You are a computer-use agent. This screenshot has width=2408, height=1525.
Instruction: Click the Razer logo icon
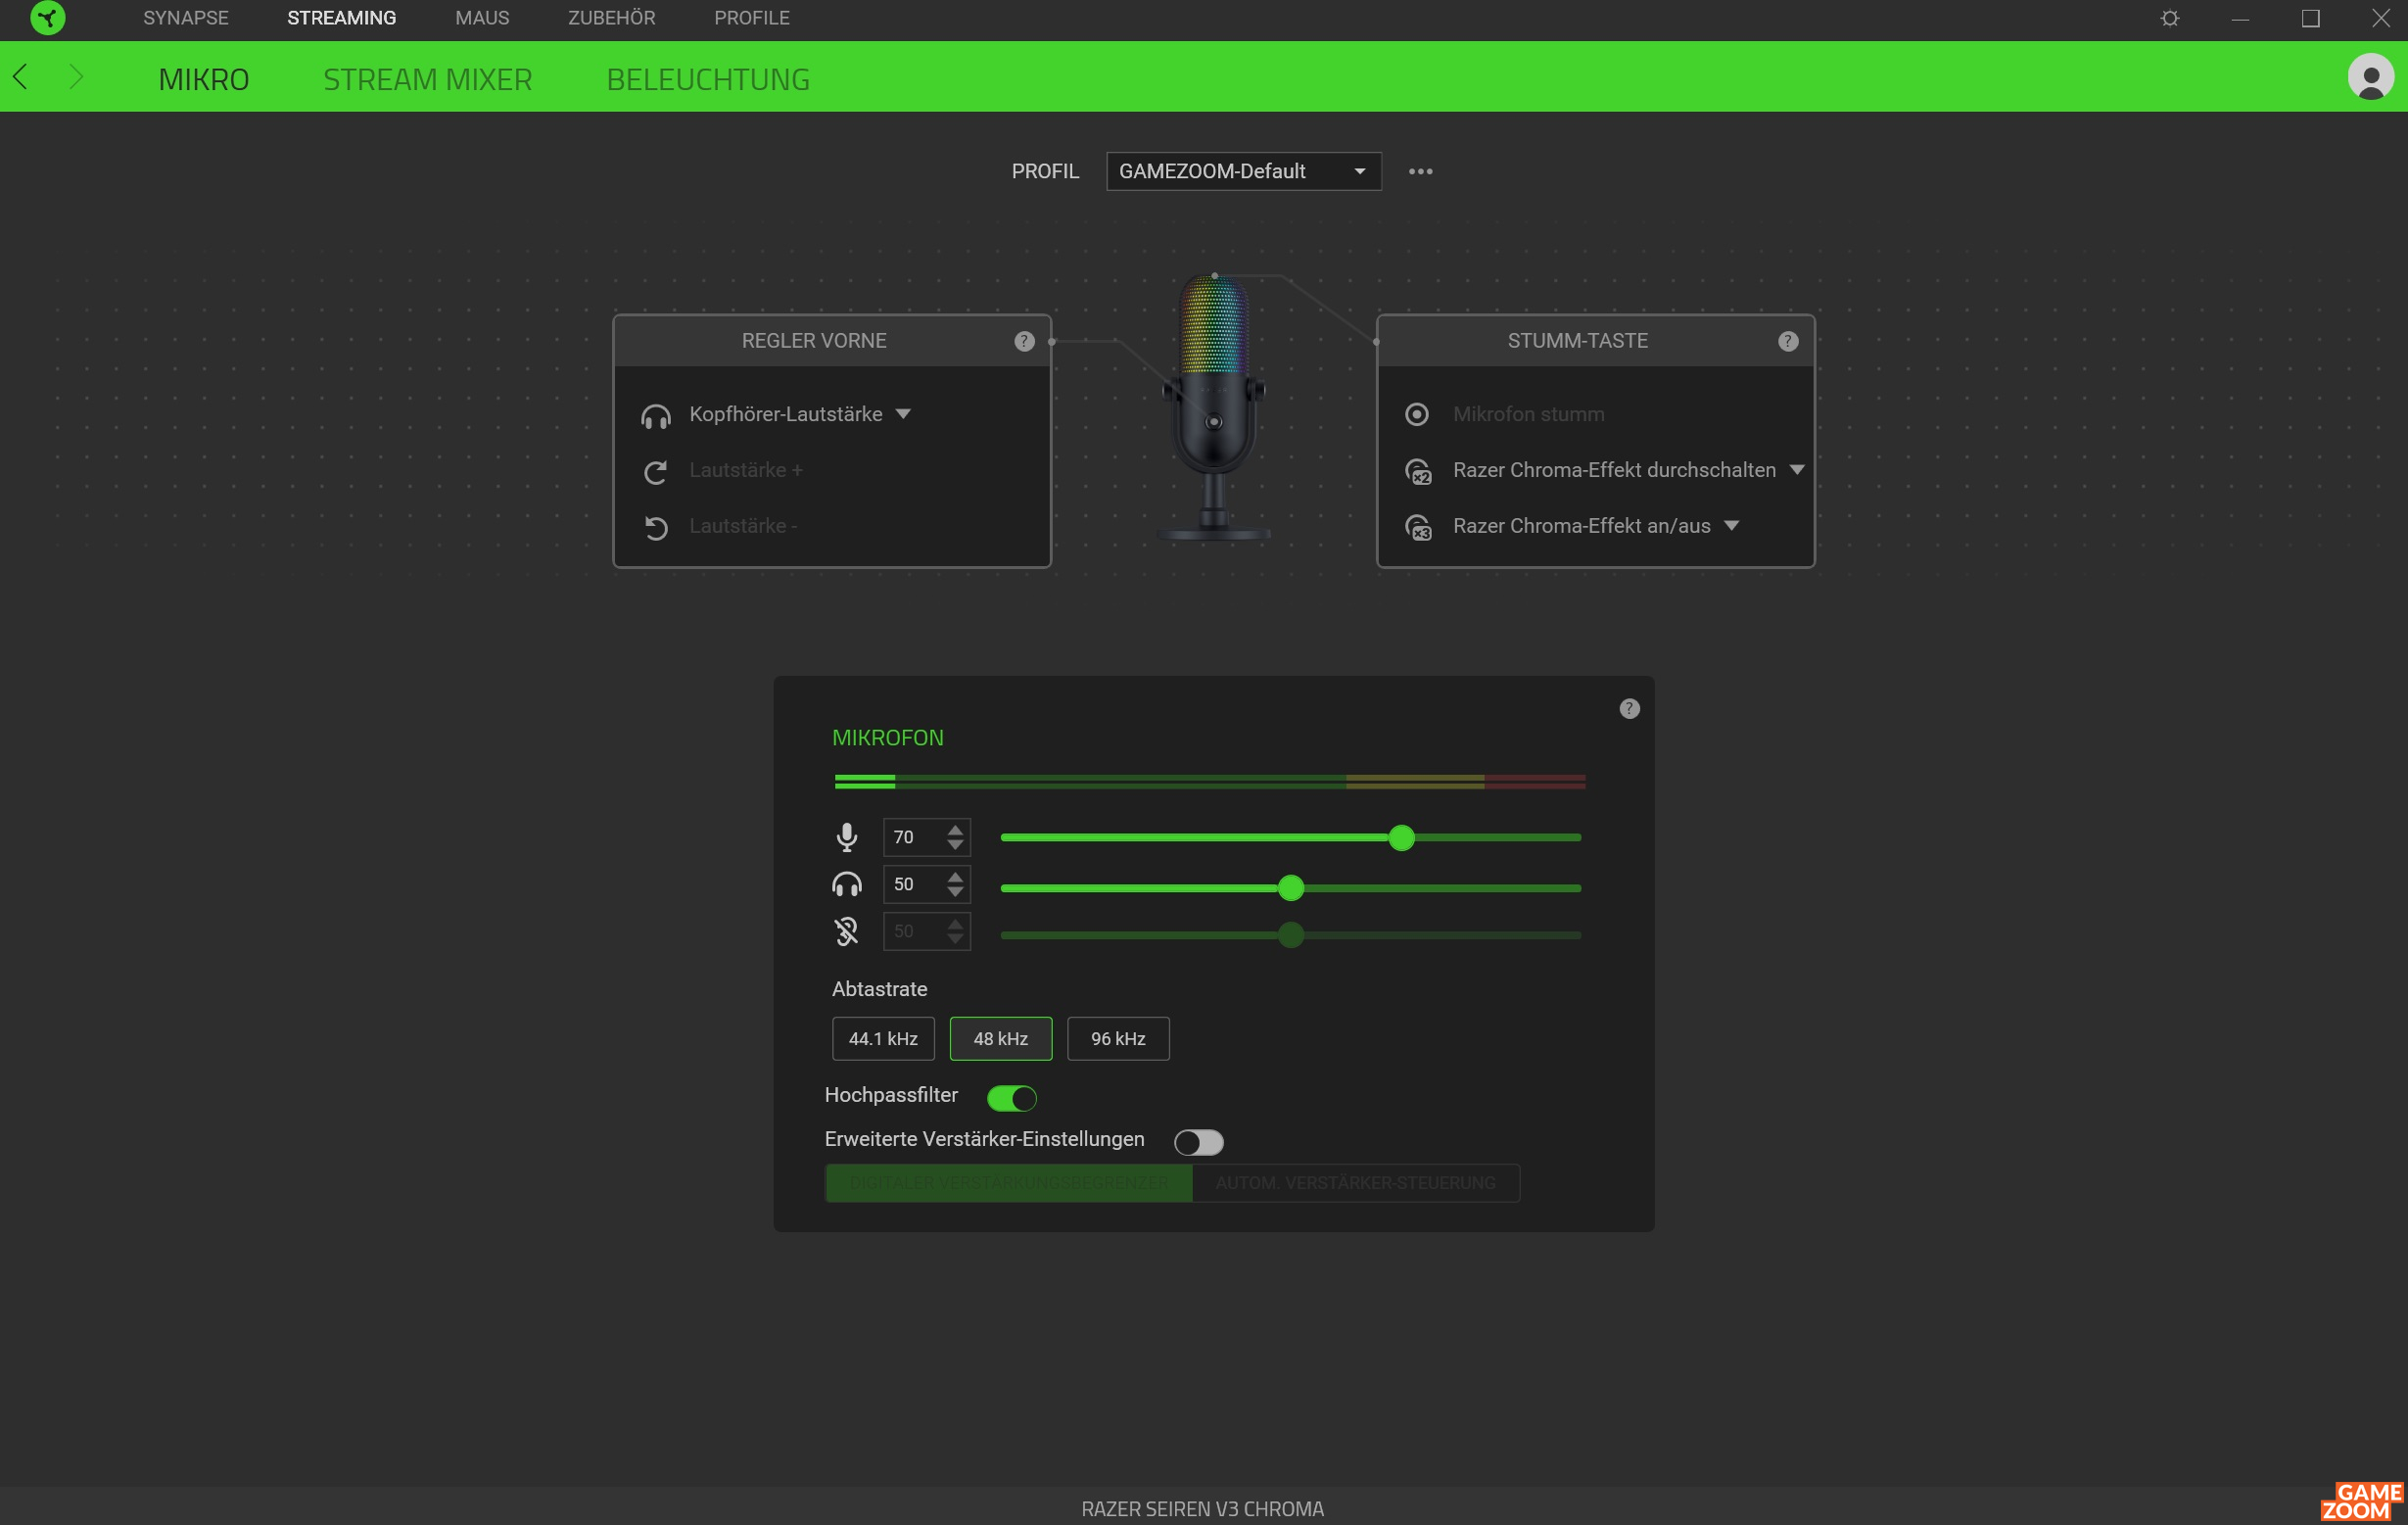click(x=47, y=18)
